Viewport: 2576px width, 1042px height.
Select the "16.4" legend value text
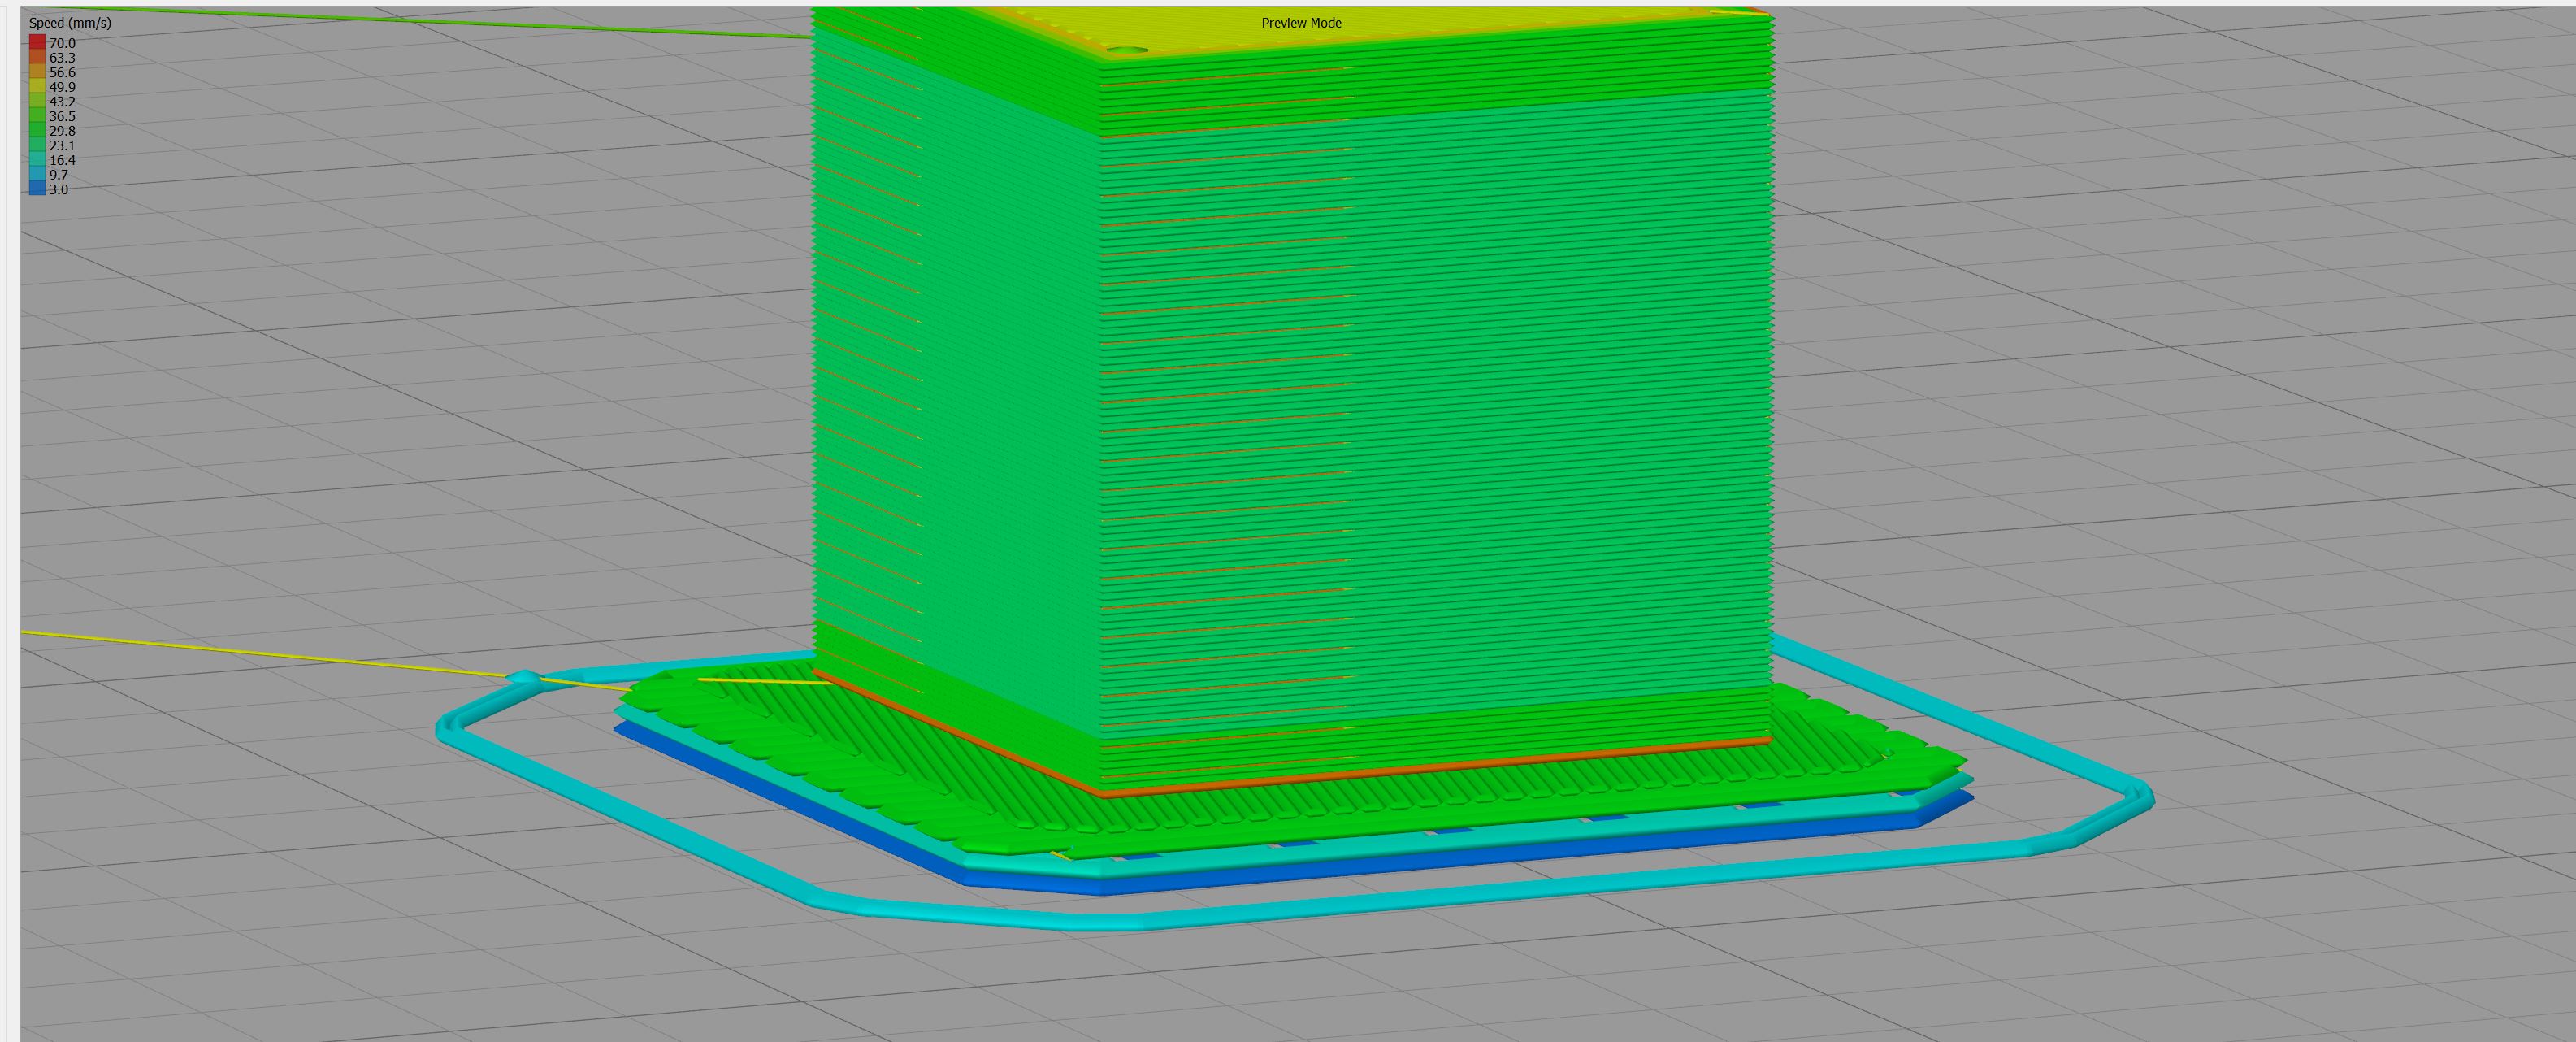tap(62, 160)
